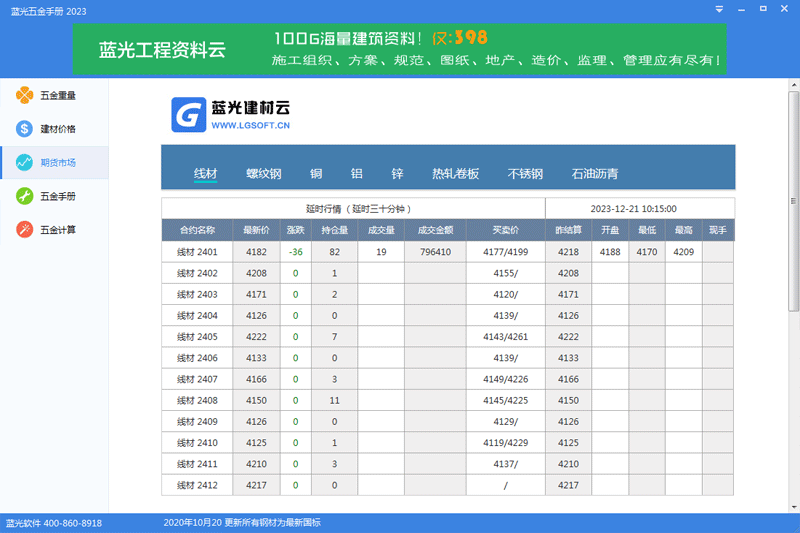Image resolution: width=800 pixels, height=533 pixels.
Task: Open 五金计算 via the red icon
Action: [24, 229]
